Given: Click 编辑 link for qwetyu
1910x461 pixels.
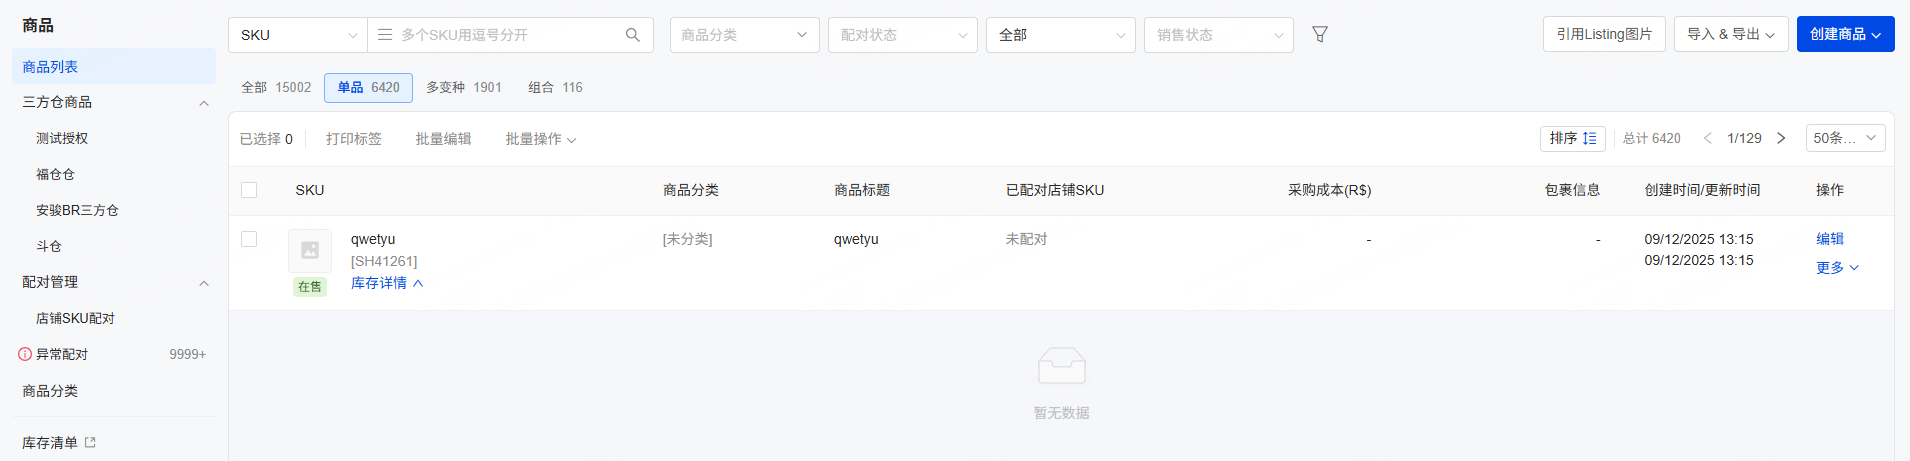Looking at the screenshot, I should pyautogui.click(x=1830, y=238).
